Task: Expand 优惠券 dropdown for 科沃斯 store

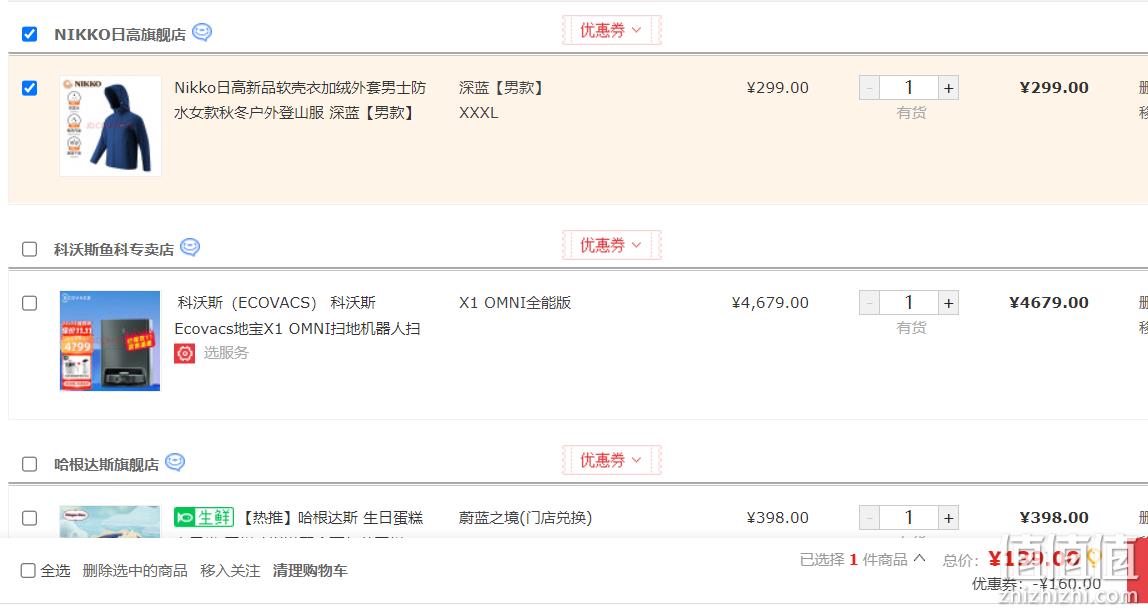Action: point(611,245)
